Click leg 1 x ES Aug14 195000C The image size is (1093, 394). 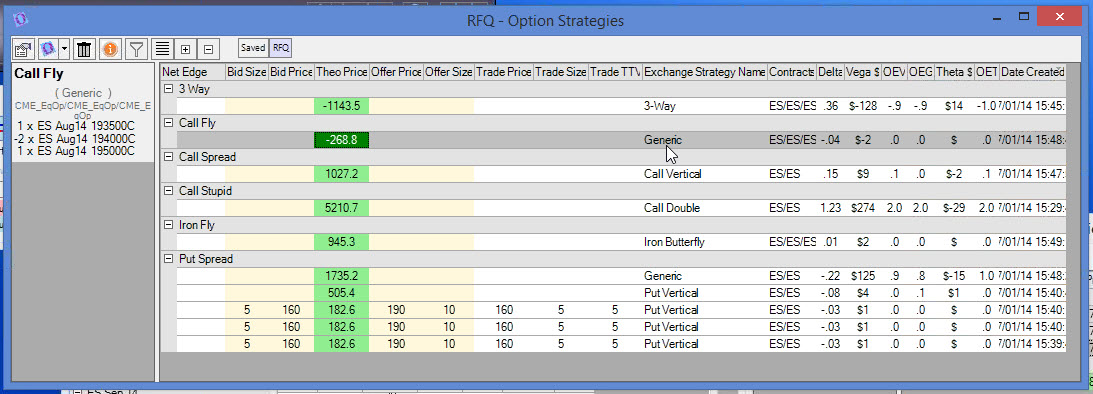click(x=76, y=151)
